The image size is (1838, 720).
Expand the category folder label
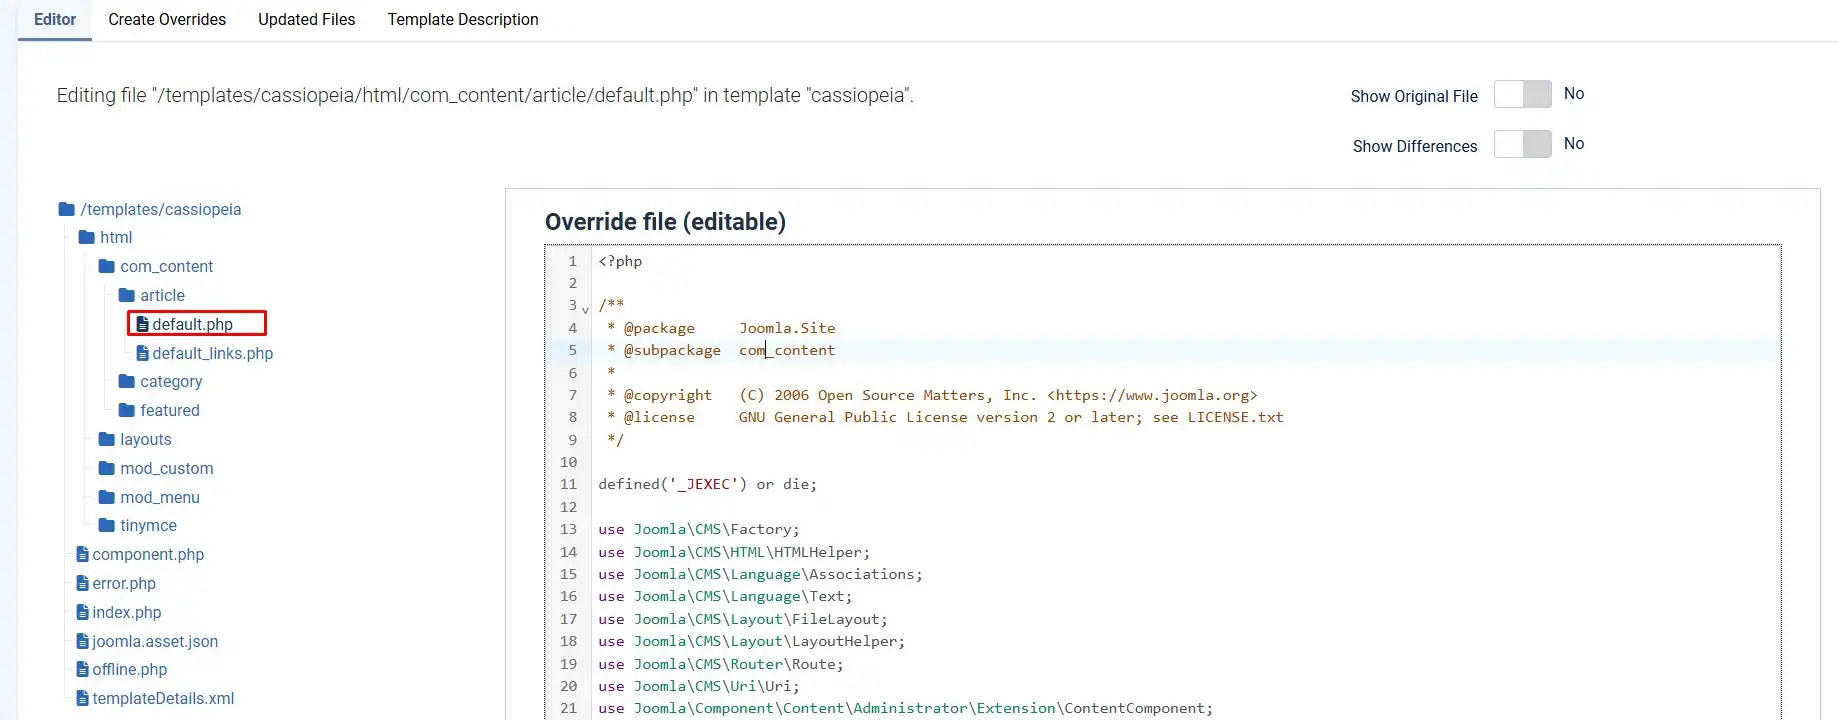[x=171, y=381]
